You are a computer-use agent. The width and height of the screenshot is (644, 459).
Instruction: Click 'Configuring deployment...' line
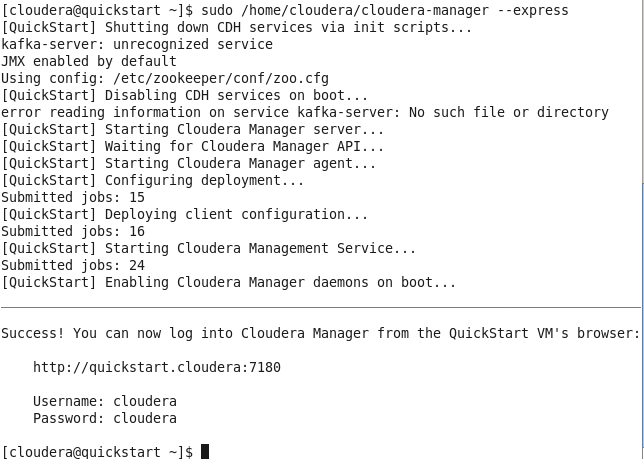point(152,181)
